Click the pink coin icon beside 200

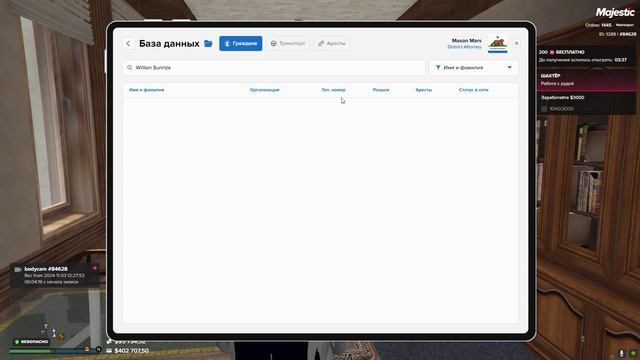tap(552, 52)
